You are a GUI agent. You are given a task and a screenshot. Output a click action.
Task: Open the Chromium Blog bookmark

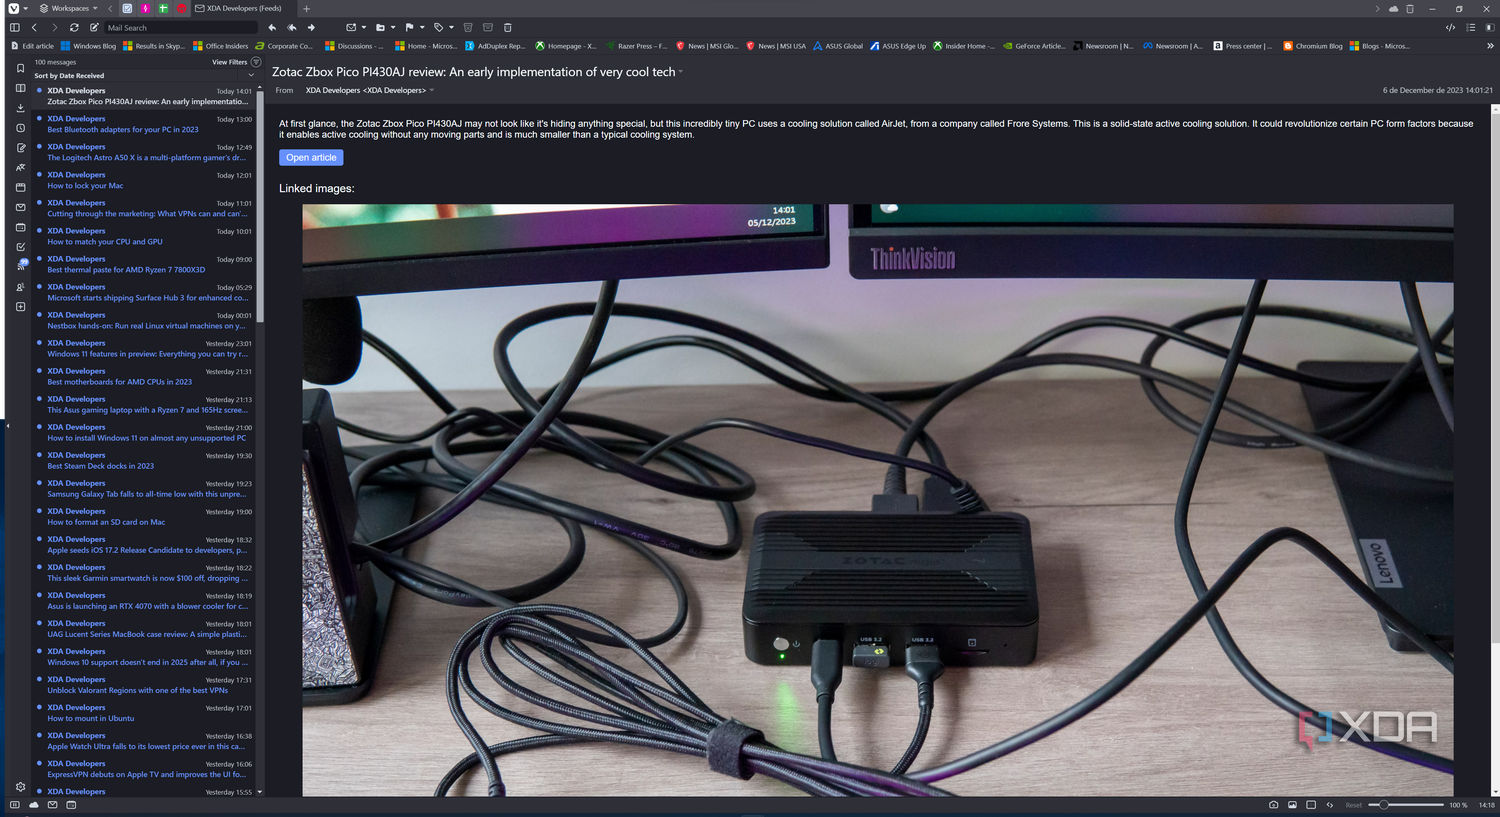(x=1313, y=46)
